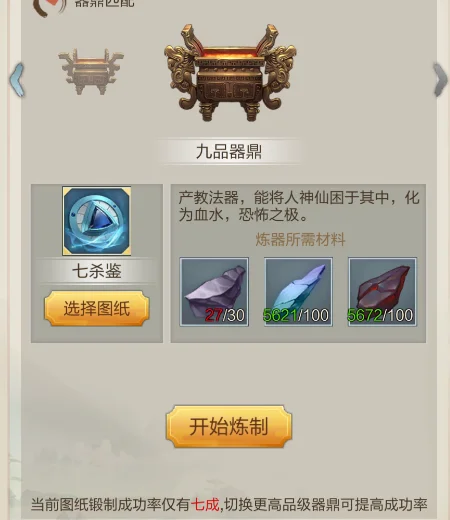
Task: Click the 七杀鉴 name label
Action: (x=97, y=271)
